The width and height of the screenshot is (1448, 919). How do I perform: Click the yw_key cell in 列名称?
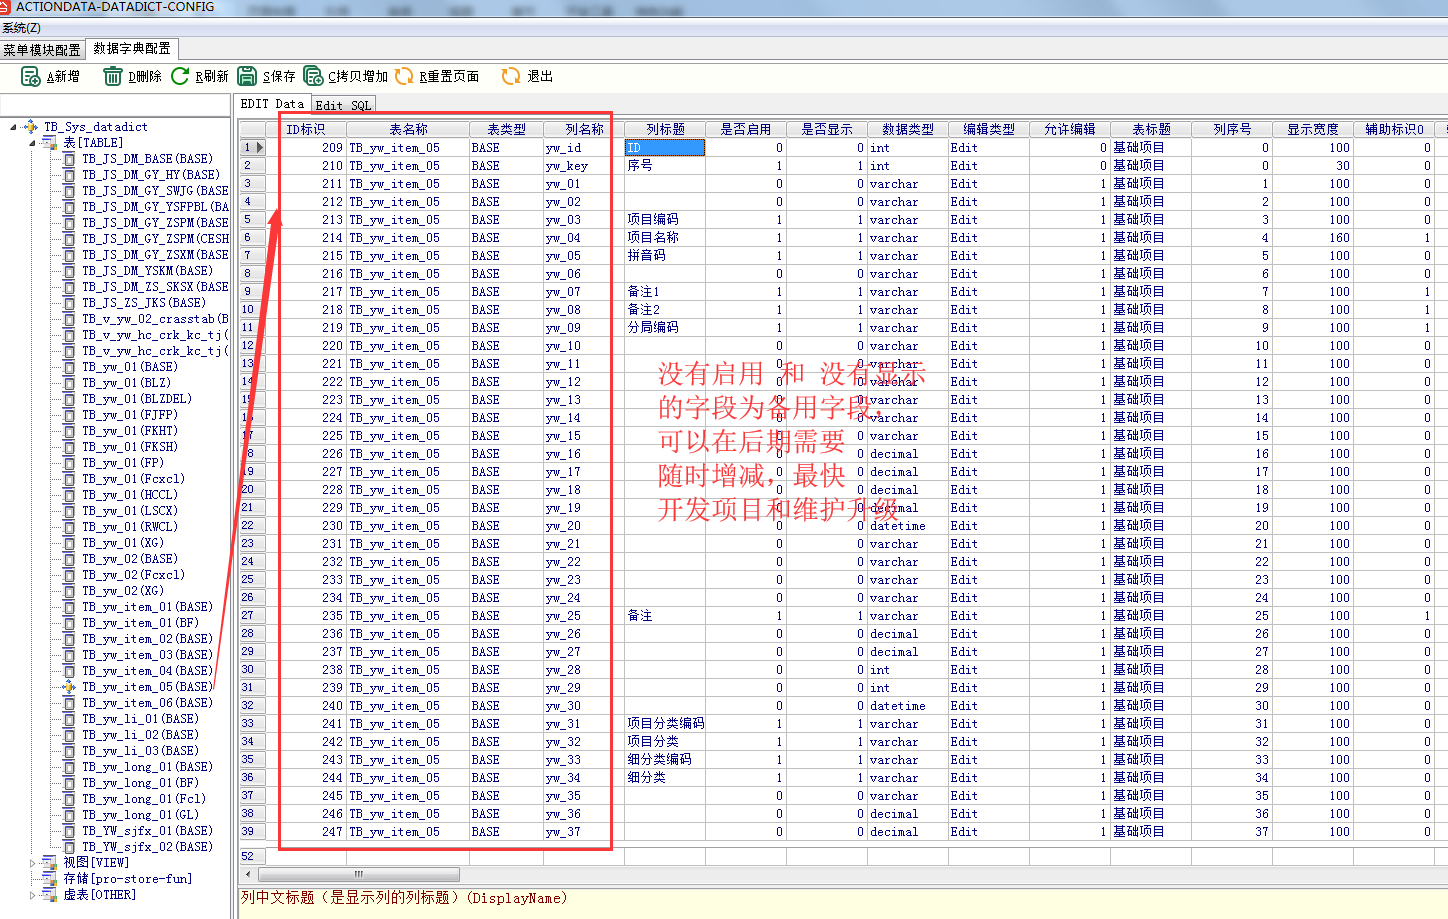(584, 166)
